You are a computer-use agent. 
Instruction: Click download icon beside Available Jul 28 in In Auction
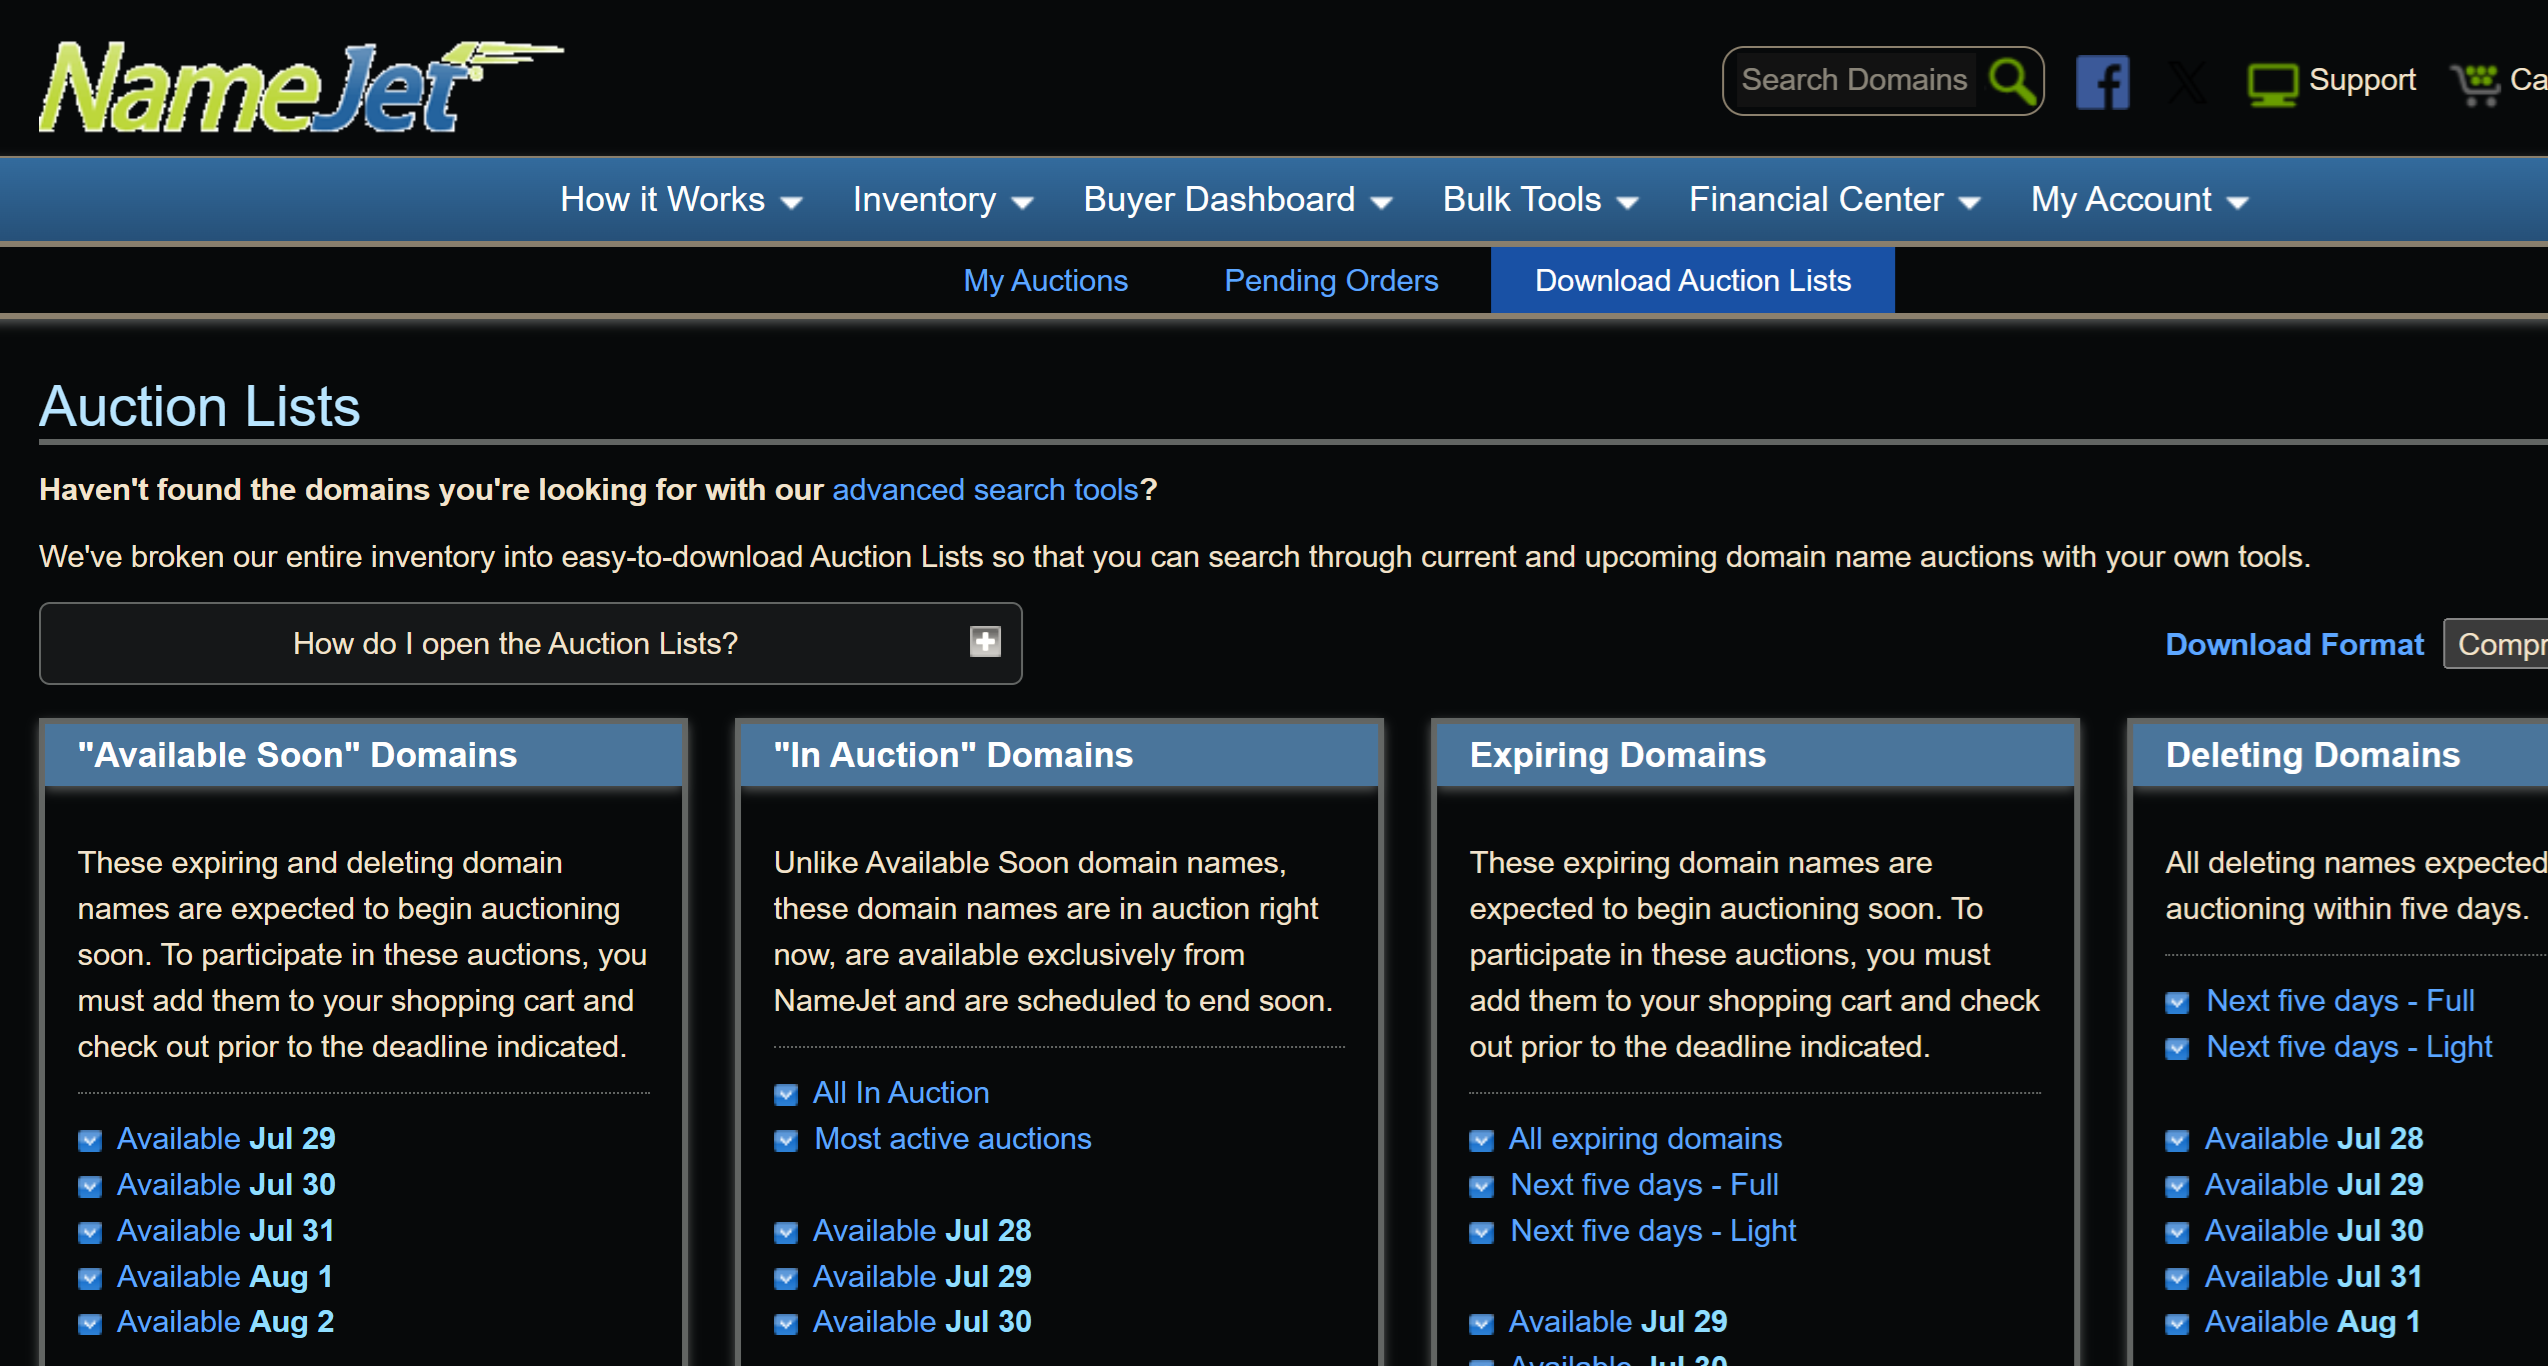pos(786,1232)
